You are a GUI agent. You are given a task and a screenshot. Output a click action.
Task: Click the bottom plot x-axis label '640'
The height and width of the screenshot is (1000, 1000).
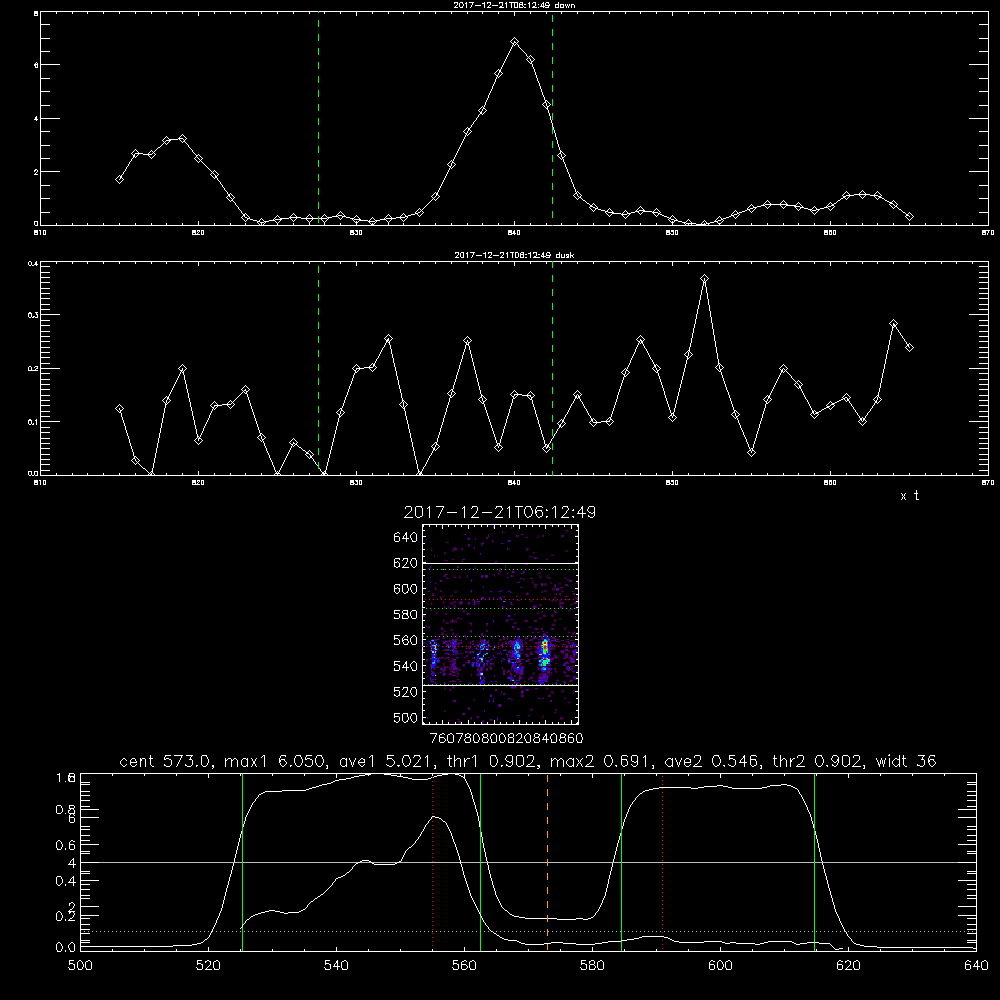point(976,966)
